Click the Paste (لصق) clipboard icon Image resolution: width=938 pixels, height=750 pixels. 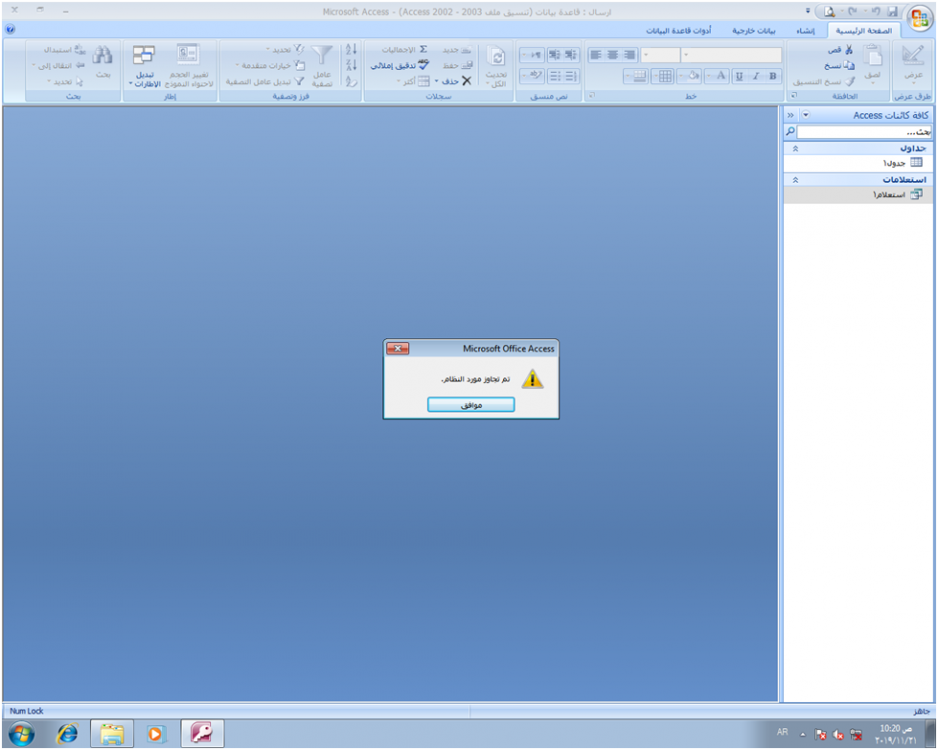click(873, 58)
